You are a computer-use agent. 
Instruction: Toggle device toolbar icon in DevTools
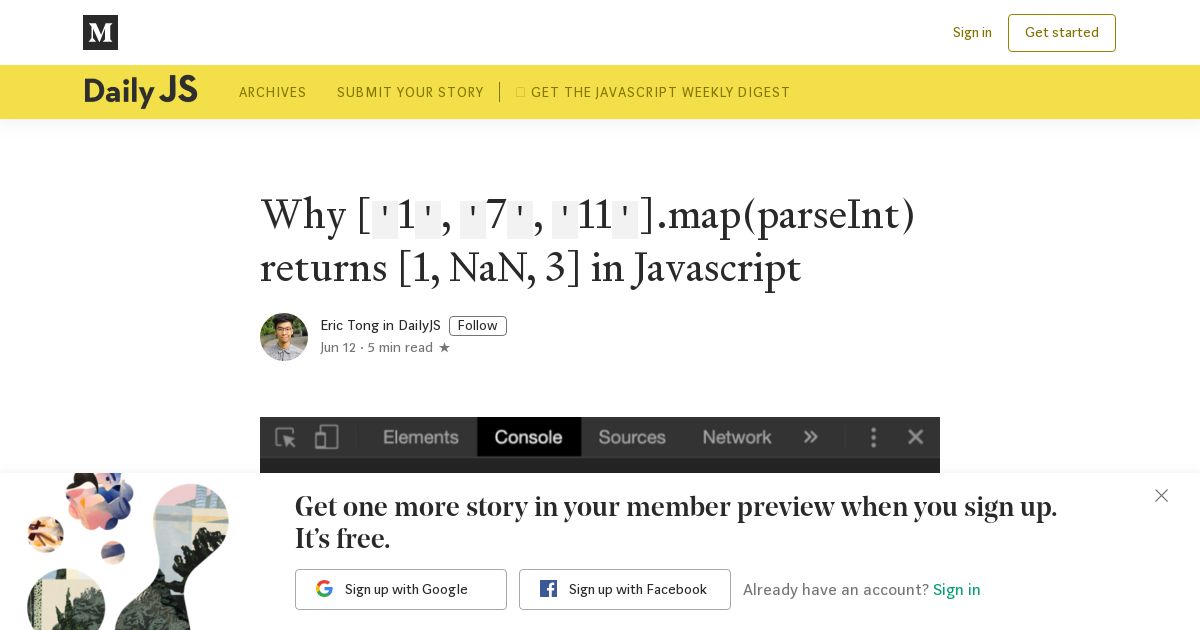(327, 437)
